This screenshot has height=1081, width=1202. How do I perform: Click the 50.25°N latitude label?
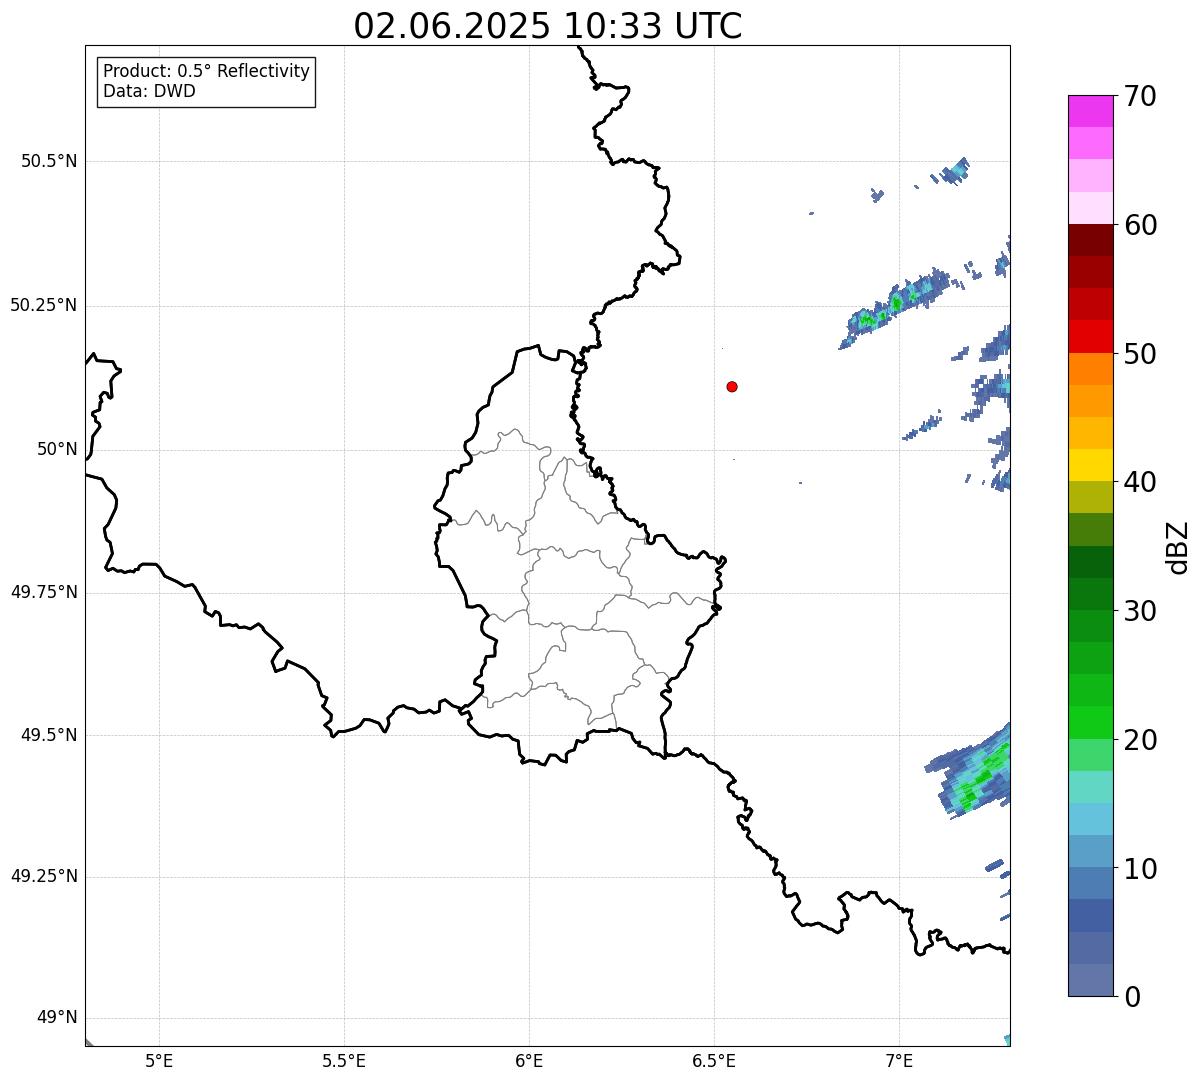point(44,305)
